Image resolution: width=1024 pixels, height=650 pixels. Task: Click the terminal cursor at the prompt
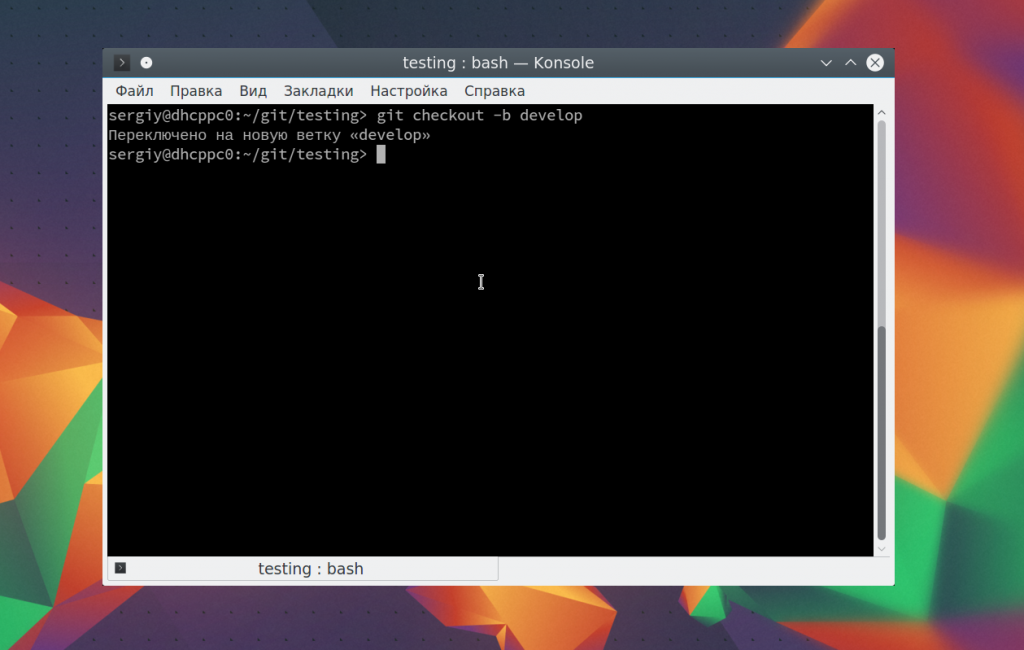coord(381,154)
